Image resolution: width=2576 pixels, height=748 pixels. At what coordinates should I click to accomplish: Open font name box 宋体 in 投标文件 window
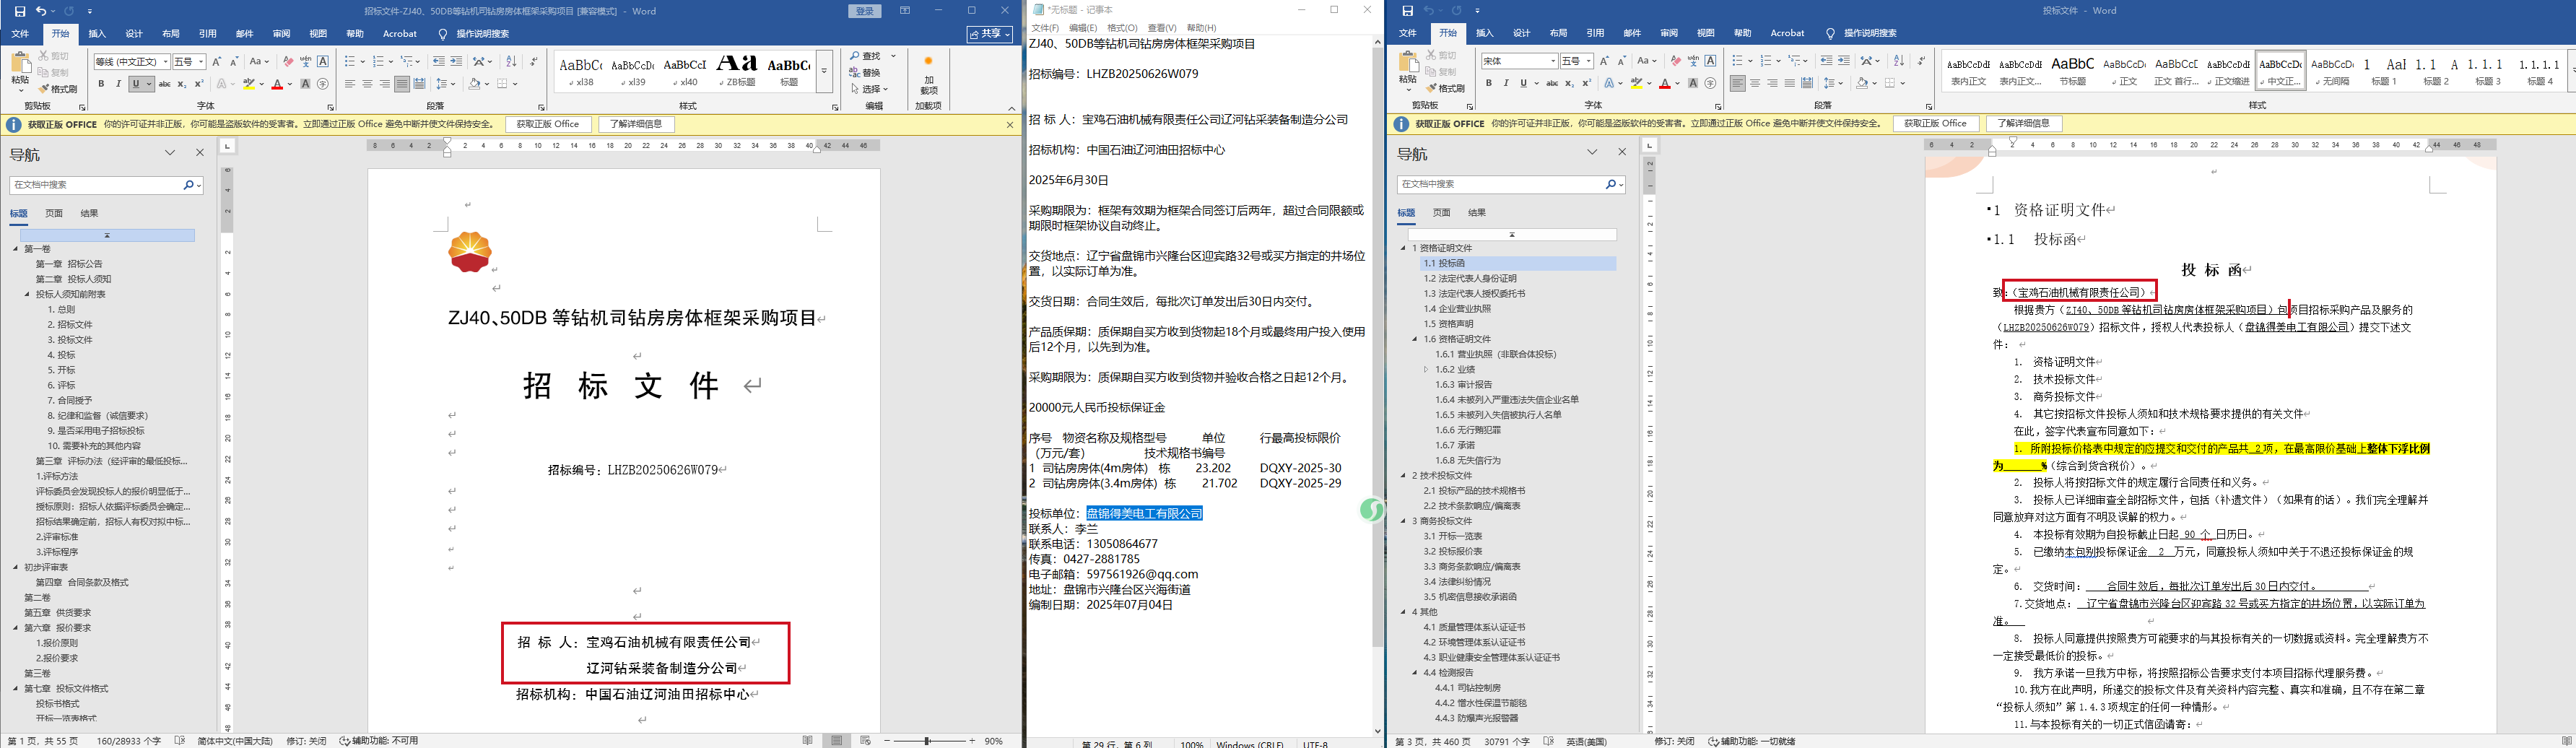[1519, 61]
